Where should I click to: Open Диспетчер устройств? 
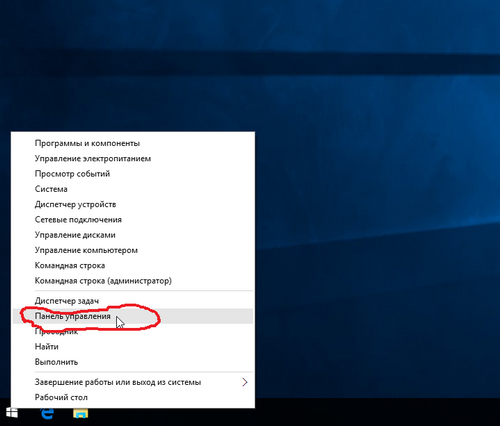pyautogui.click(x=133, y=204)
